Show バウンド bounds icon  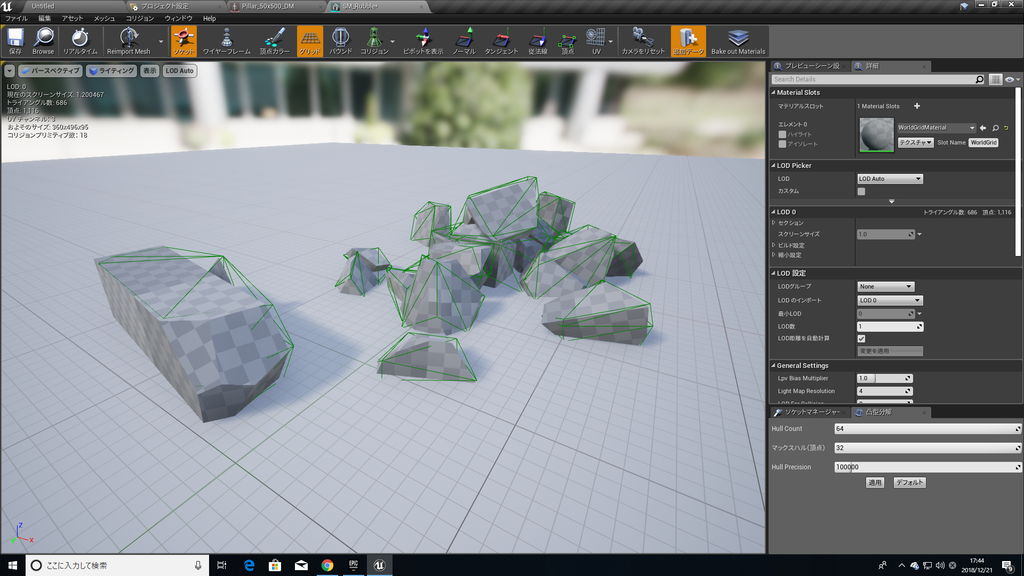[x=340, y=41]
